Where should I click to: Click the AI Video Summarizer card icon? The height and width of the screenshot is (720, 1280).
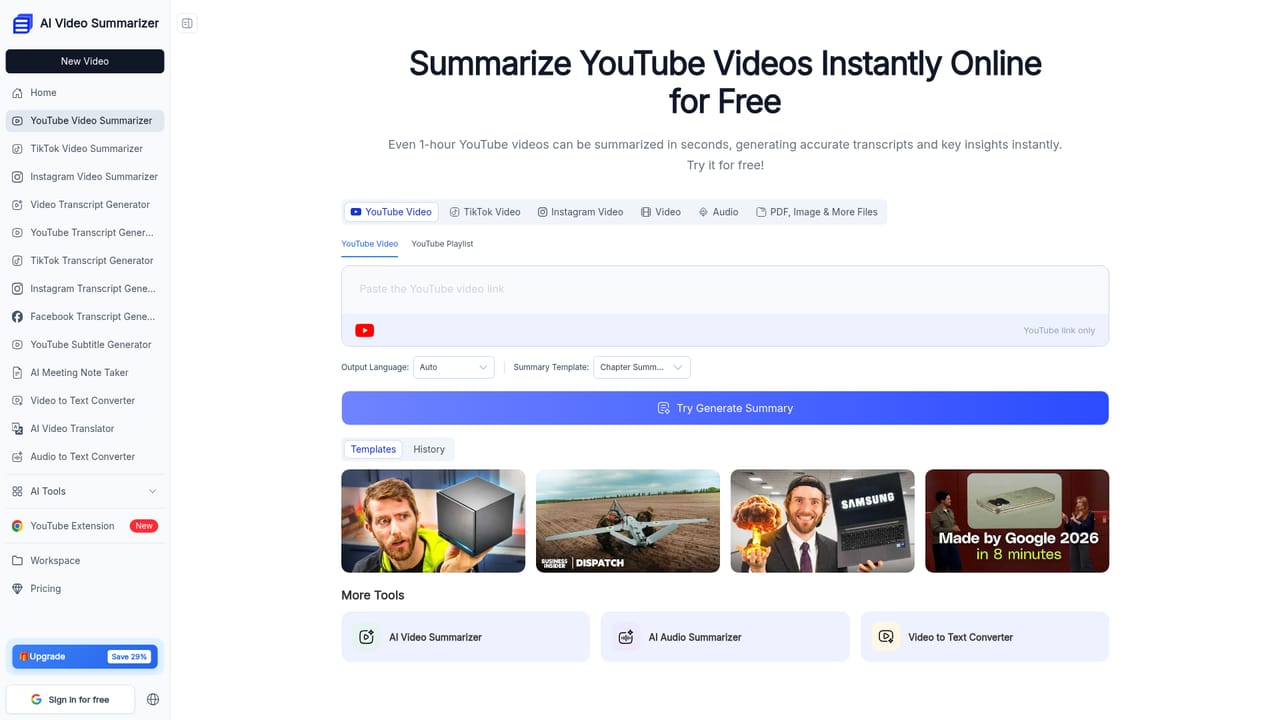pos(366,637)
